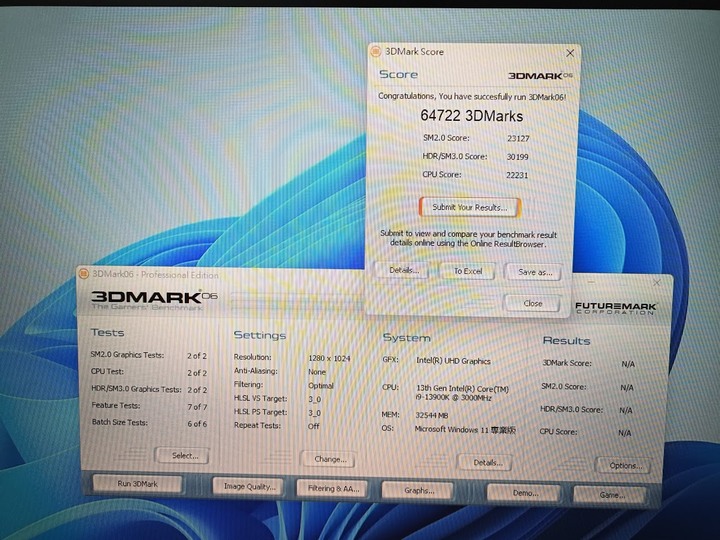
Task: Open Options under the Results section
Action: (x=625, y=466)
